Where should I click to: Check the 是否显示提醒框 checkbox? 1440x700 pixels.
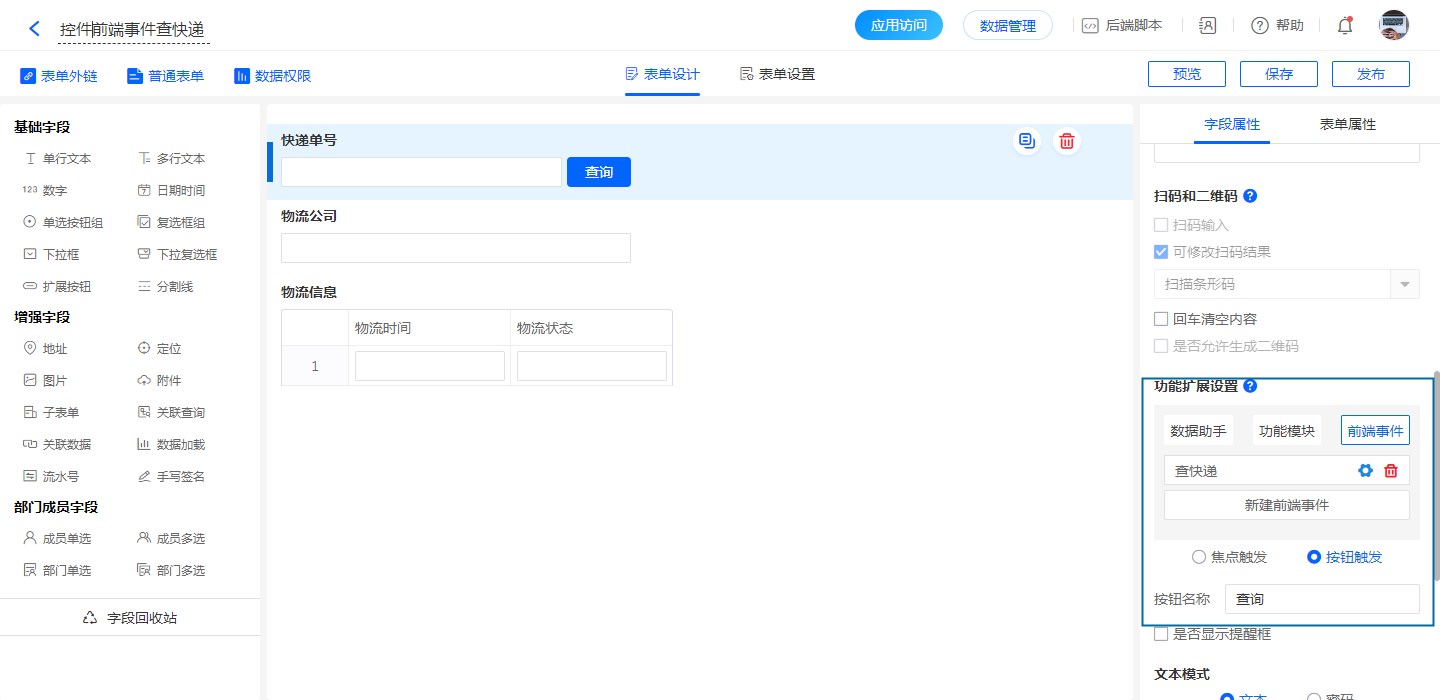coord(1161,633)
